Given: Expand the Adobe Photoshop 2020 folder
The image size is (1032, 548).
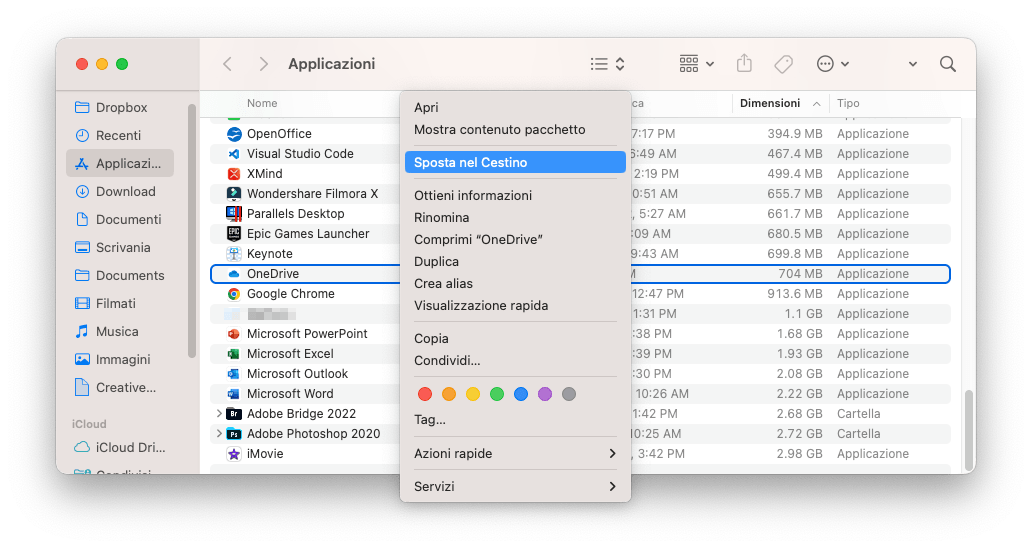Looking at the screenshot, I should click(x=219, y=434).
